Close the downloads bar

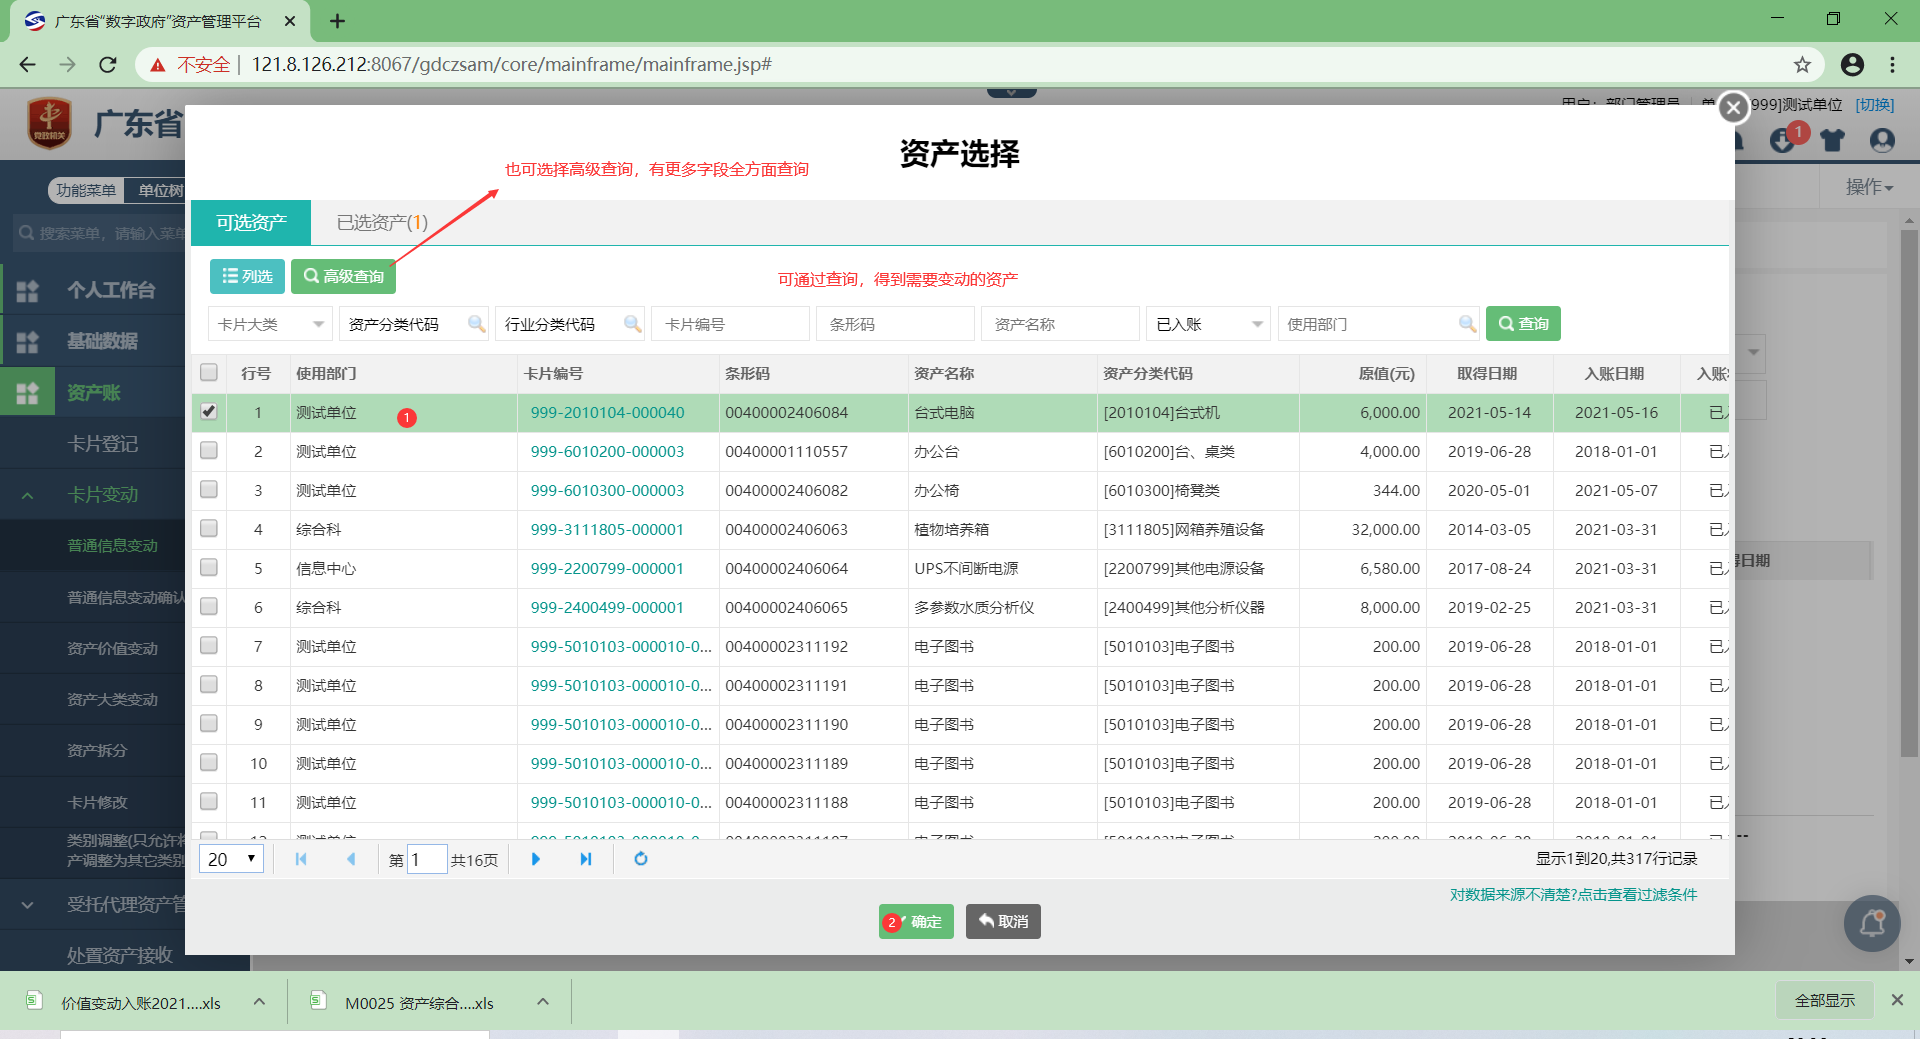1897,1000
